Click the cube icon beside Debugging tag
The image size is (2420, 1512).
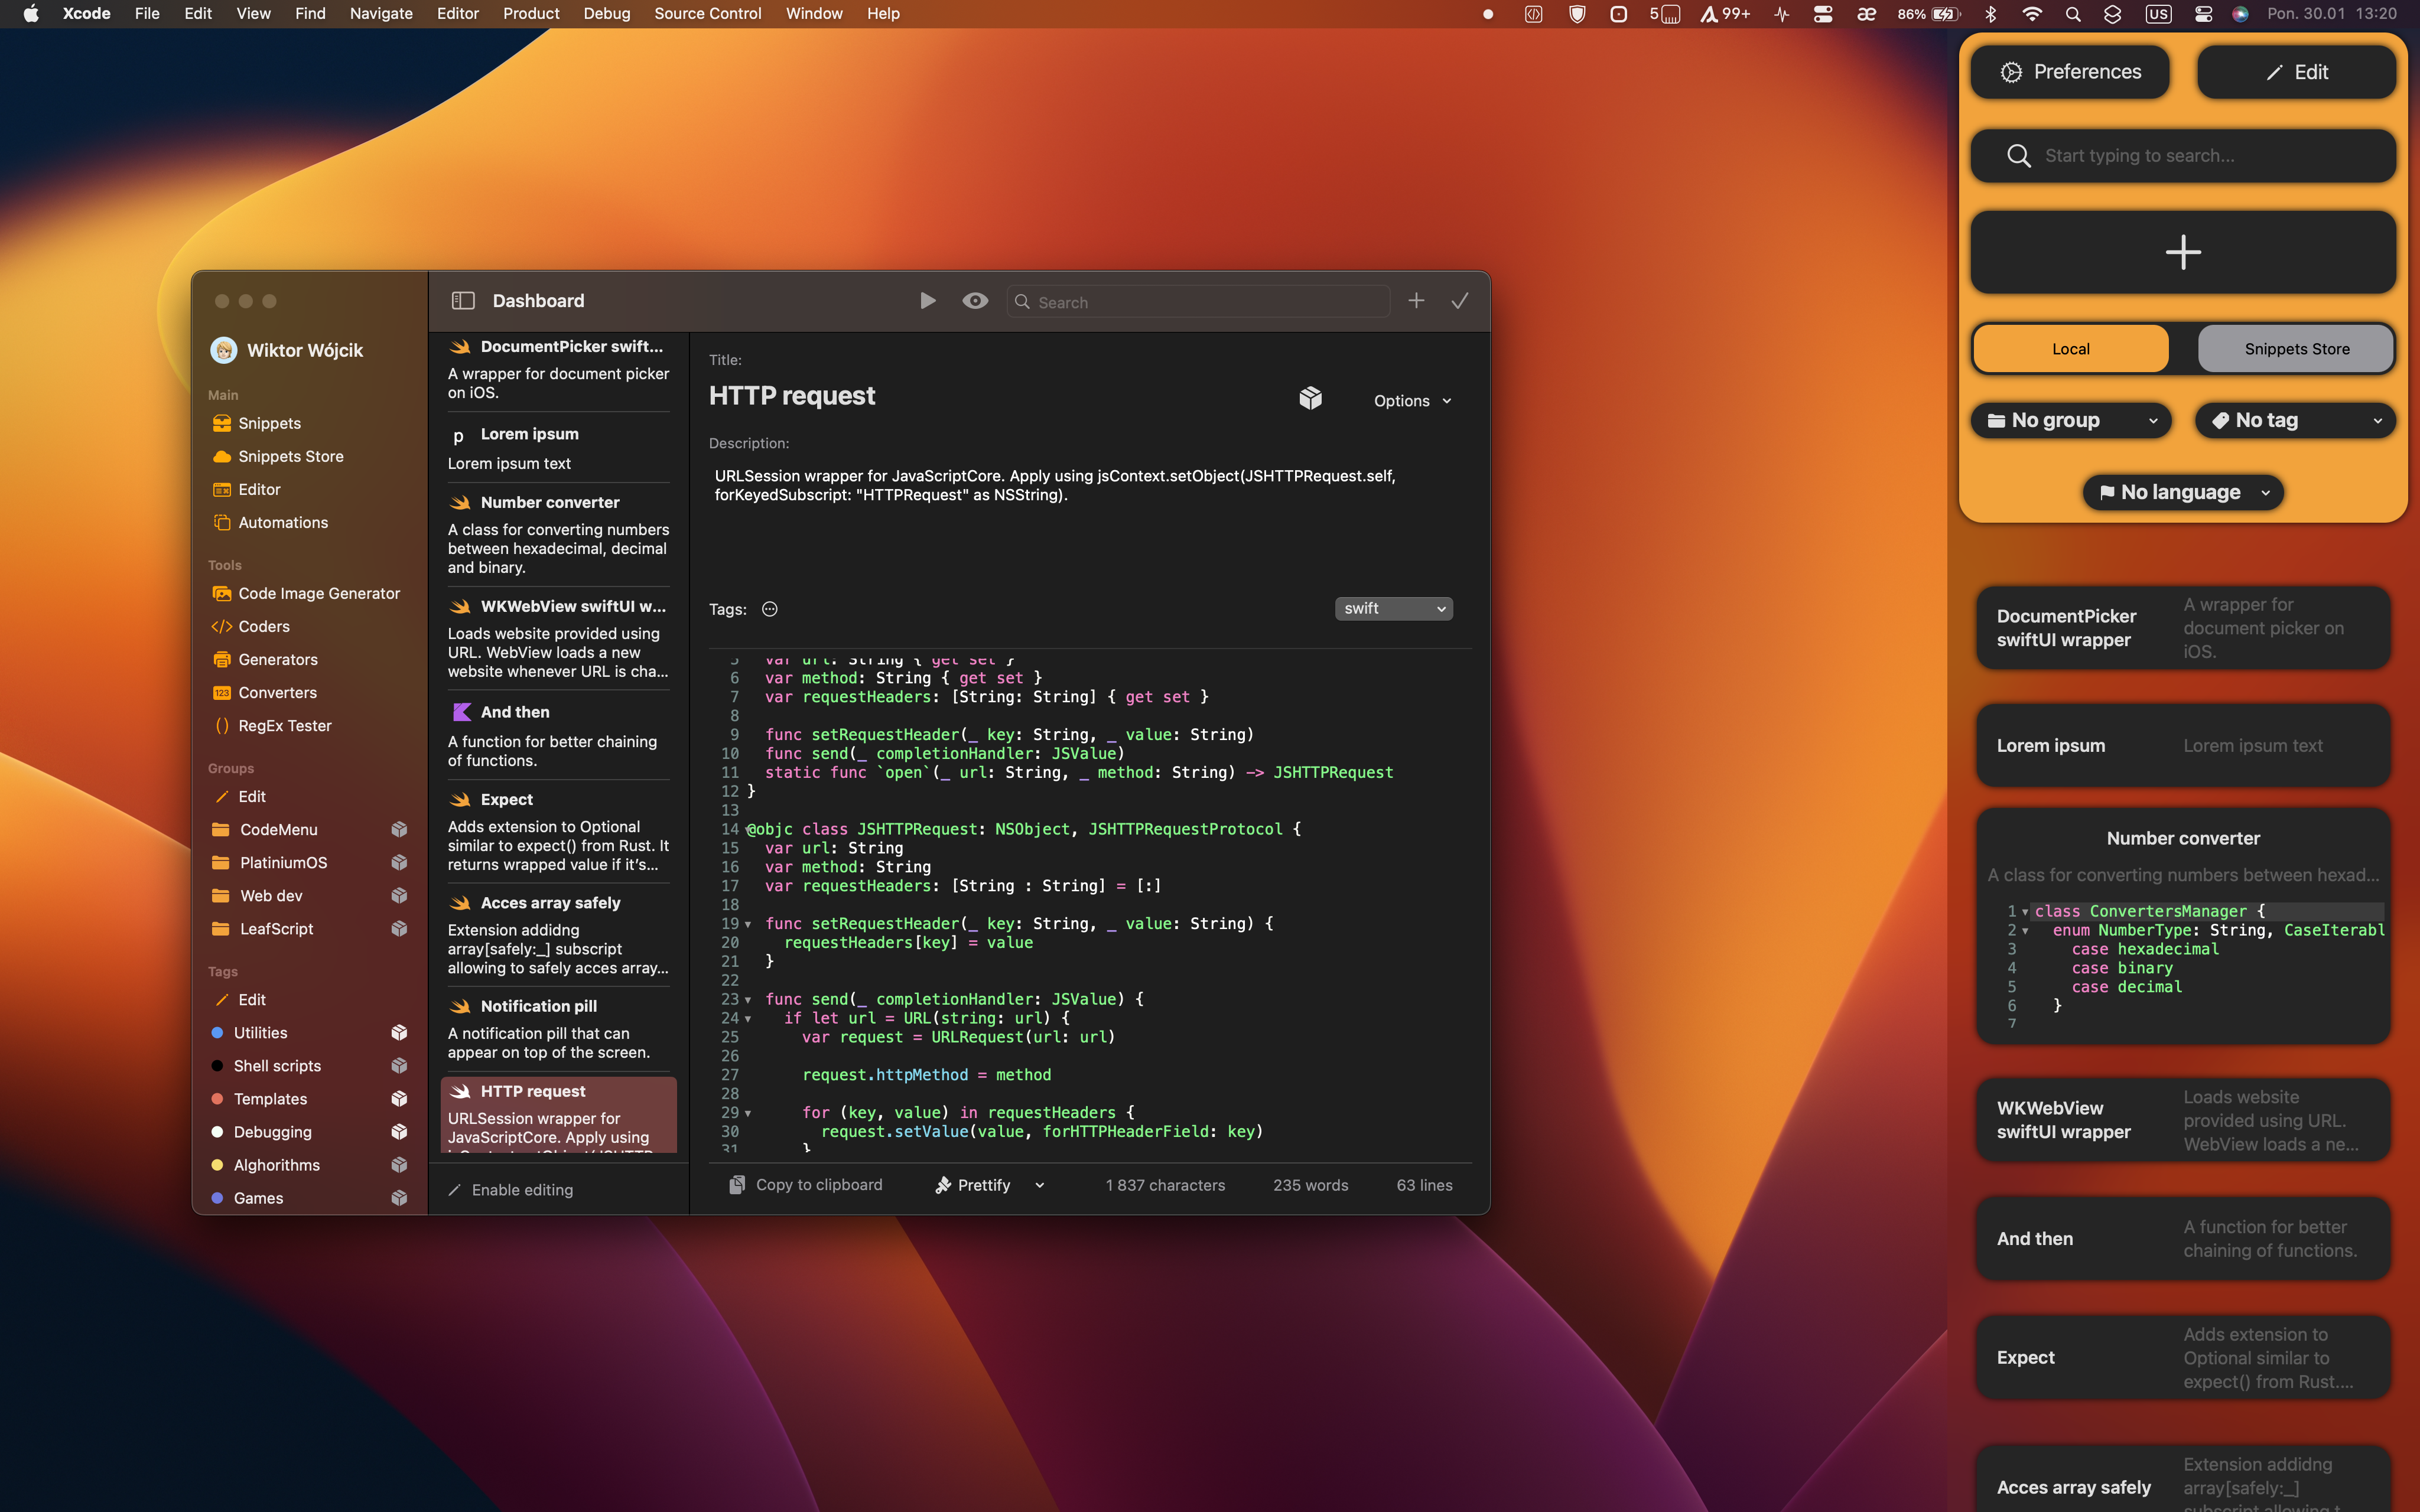[399, 1131]
